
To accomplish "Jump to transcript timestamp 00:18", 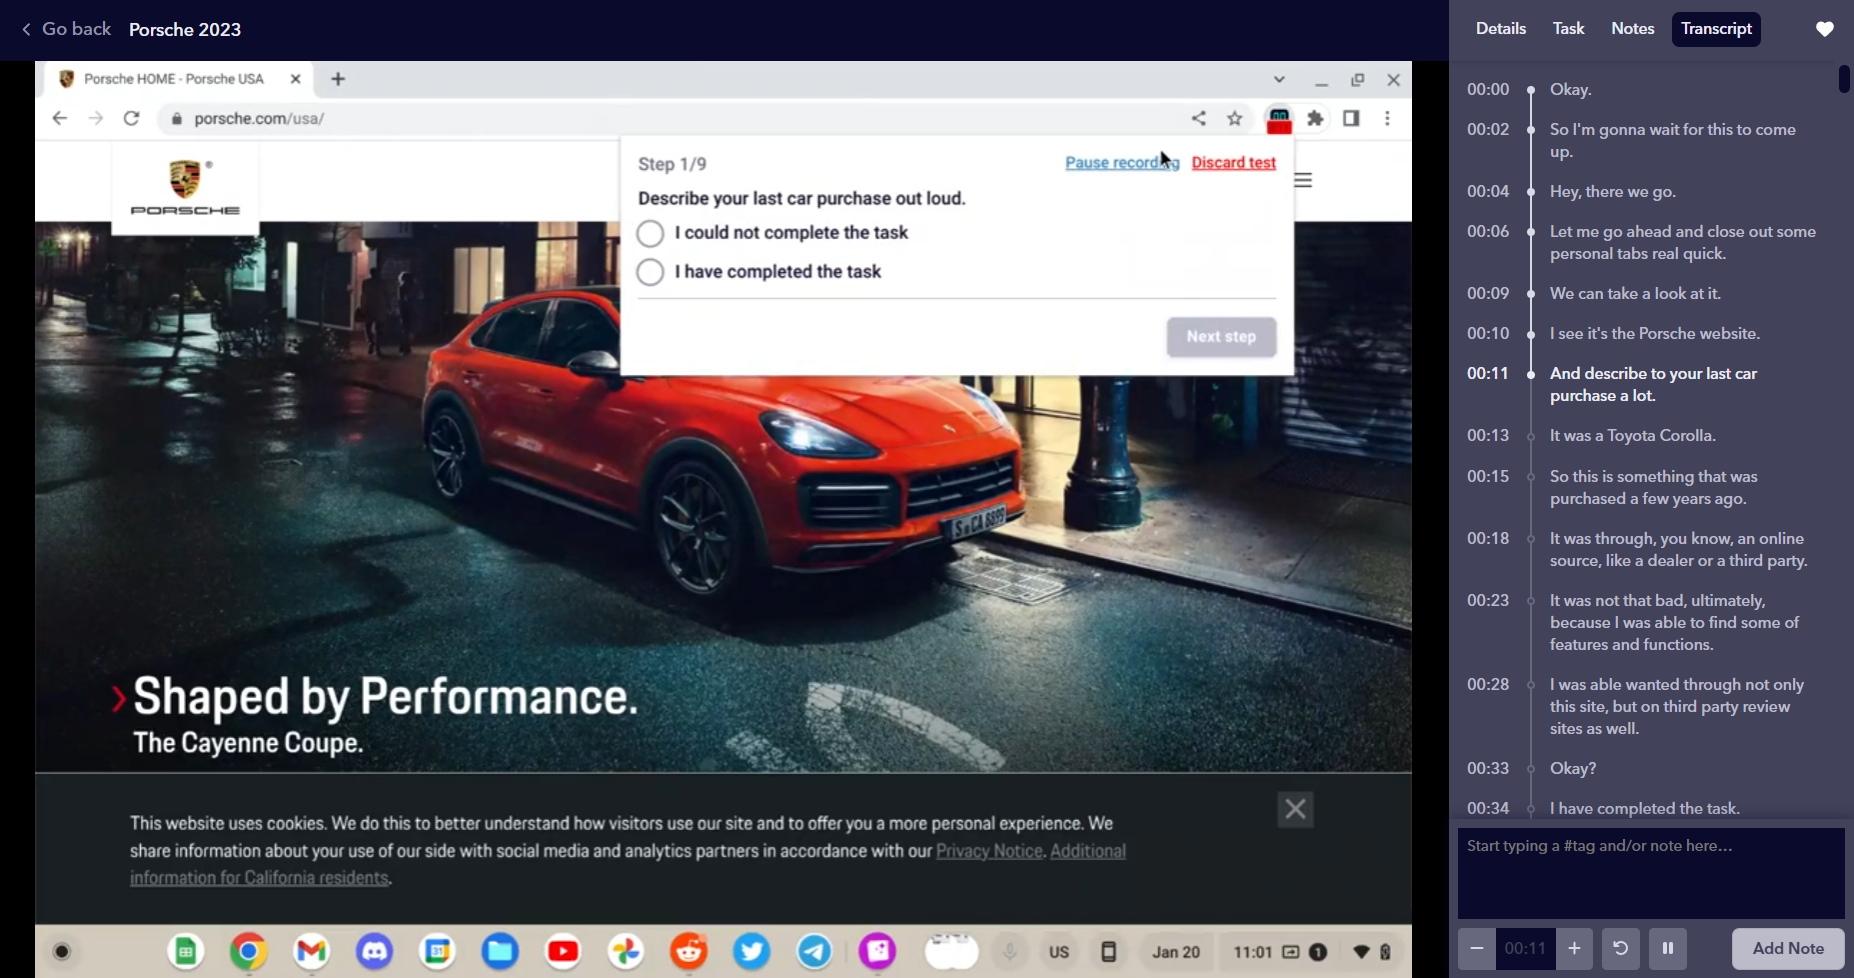I will click(1488, 539).
